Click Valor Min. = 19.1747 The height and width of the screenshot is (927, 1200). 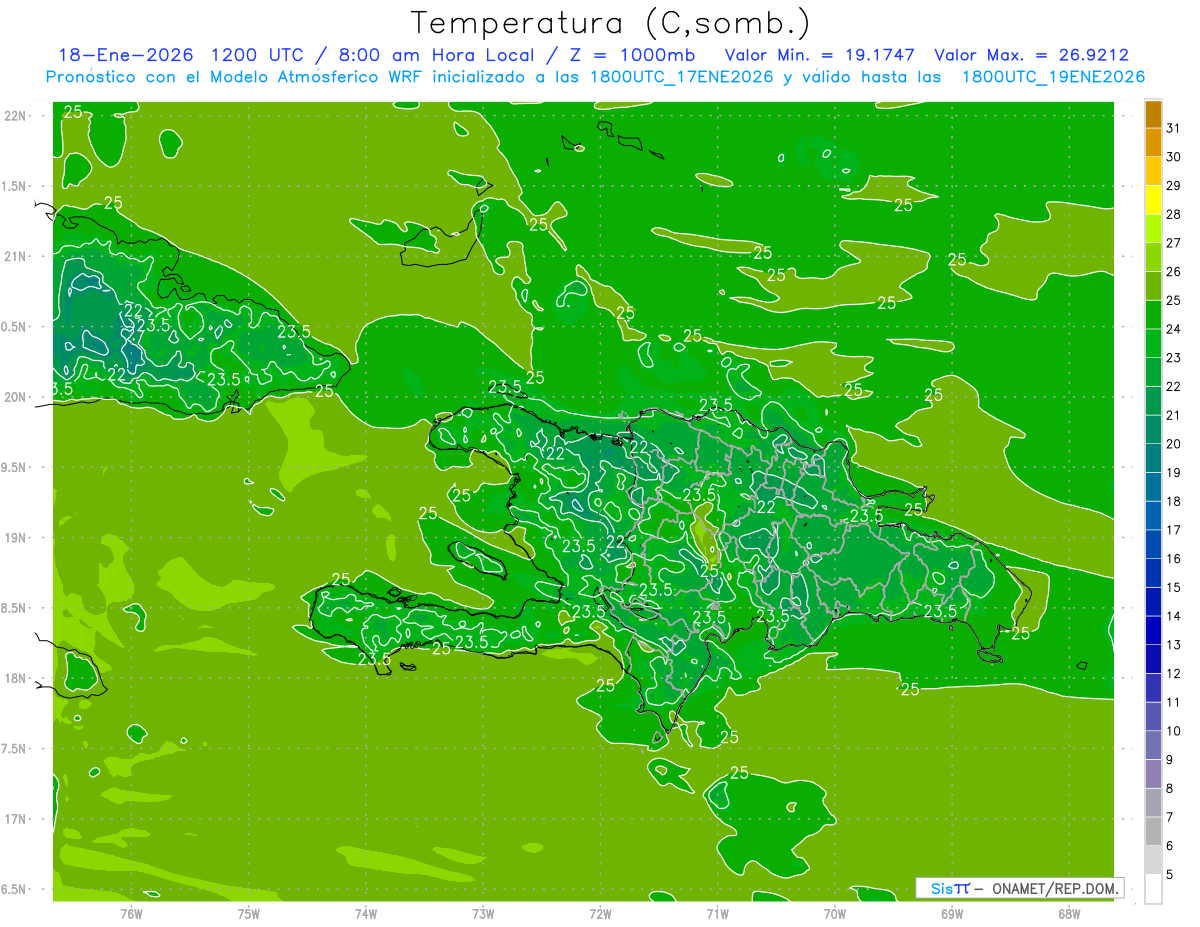tap(820, 55)
